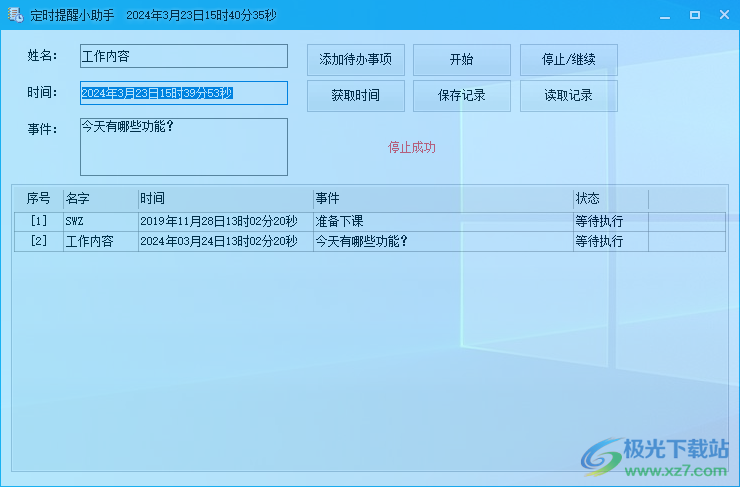Screen dimensions: 740x487
Task: Focus the 姓名 input field
Action: (x=184, y=56)
